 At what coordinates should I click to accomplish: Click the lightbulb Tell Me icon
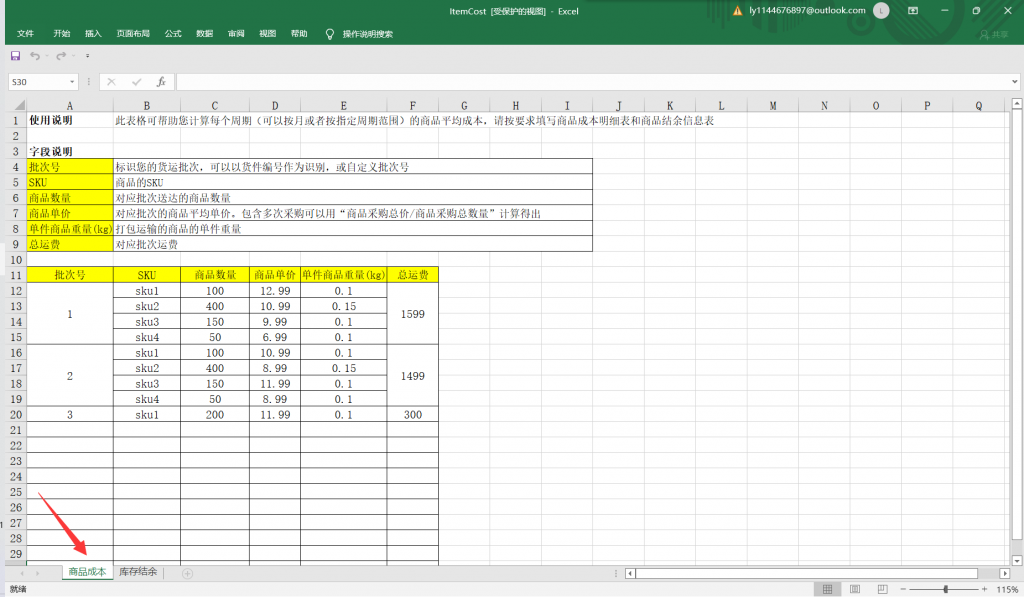pyautogui.click(x=330, y=34)
